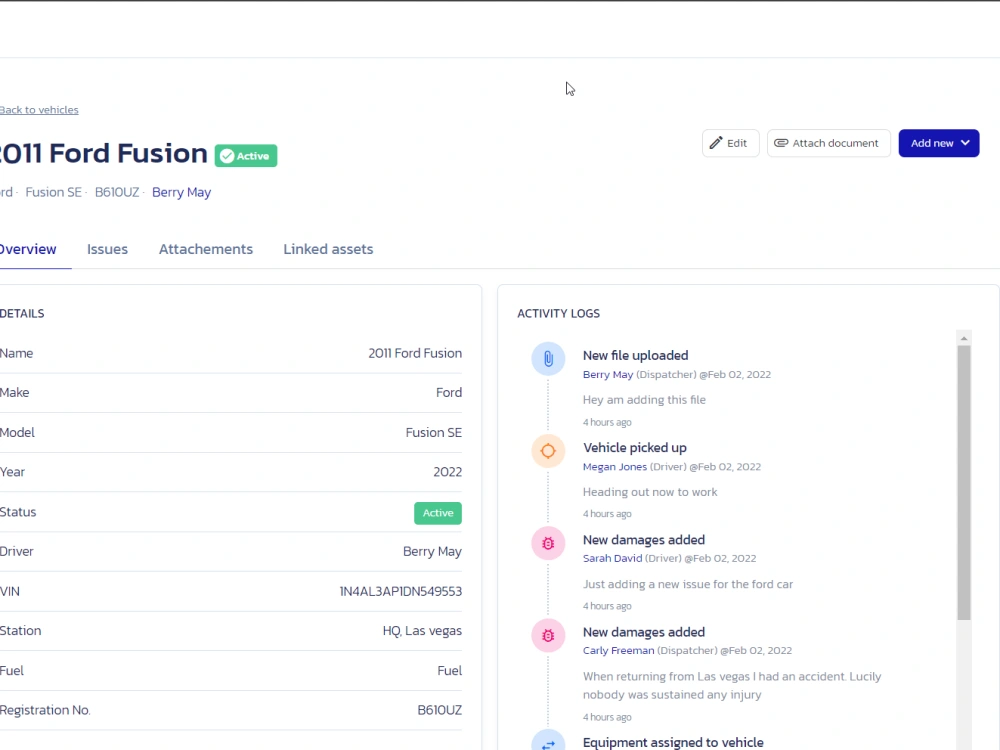Select the Fuel value in details
Screen dimensions: 1000x750
[x=450, y=671]
